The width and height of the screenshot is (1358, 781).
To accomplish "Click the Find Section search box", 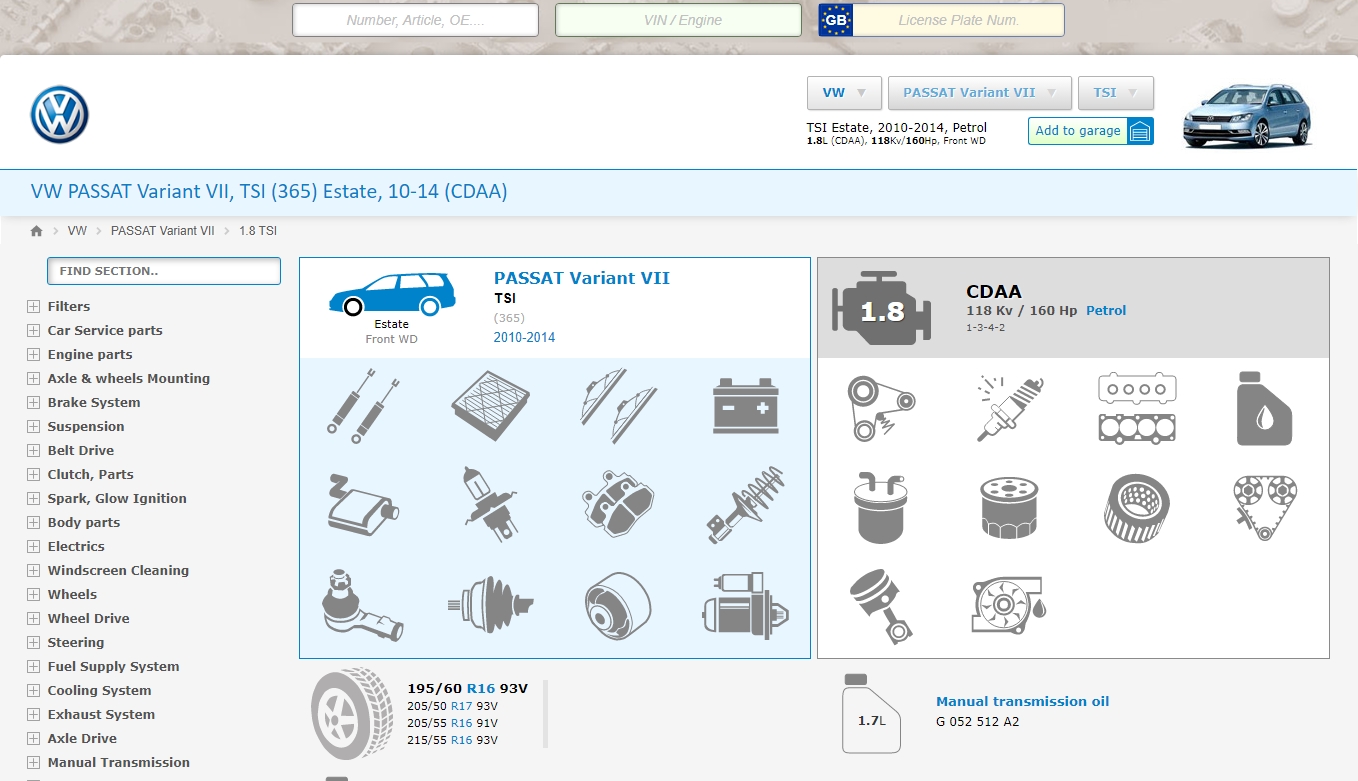I will click(164, 271).
